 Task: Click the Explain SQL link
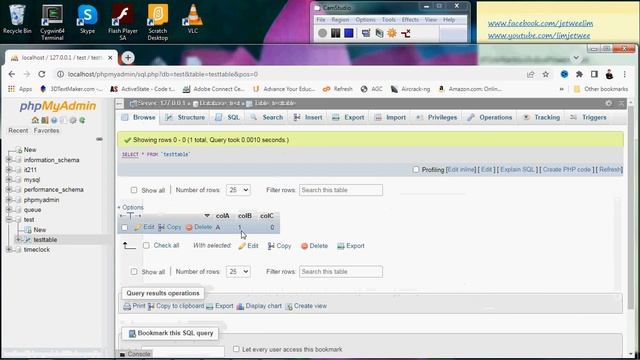(x=517, y=169)
